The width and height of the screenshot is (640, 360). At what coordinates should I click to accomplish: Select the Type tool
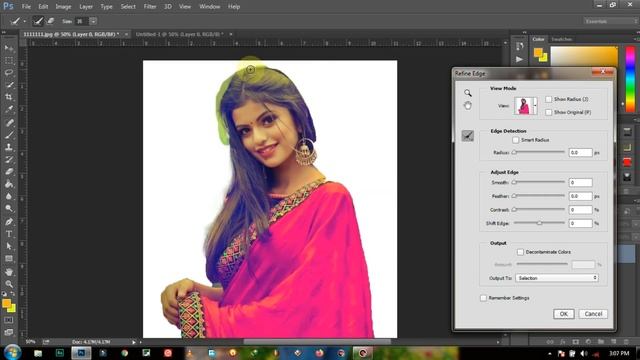point(9,234)
